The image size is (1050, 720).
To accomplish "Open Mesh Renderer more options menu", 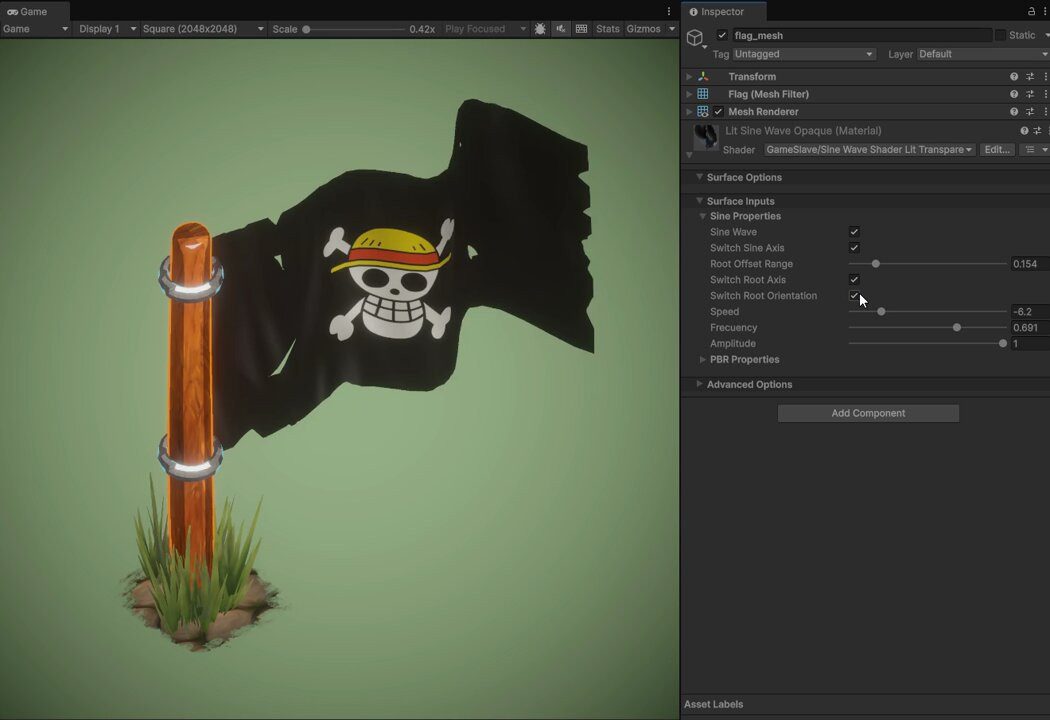I will click(x=1045, y=111).
